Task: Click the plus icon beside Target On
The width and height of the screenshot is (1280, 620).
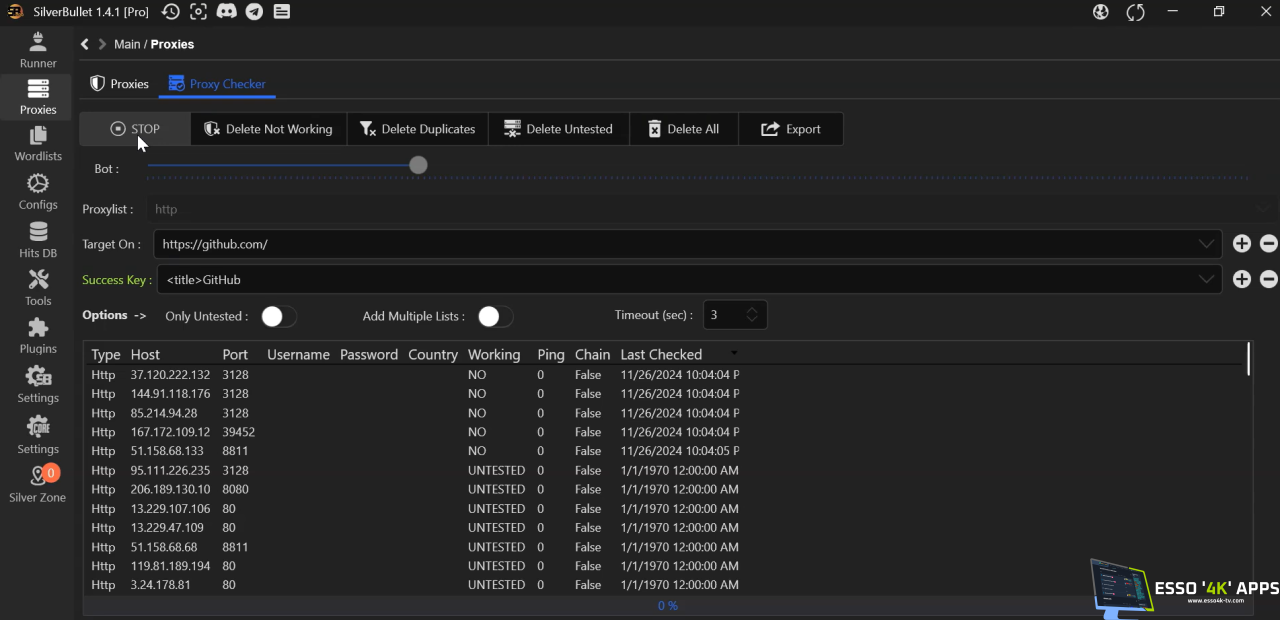Action: point(1241,244)
